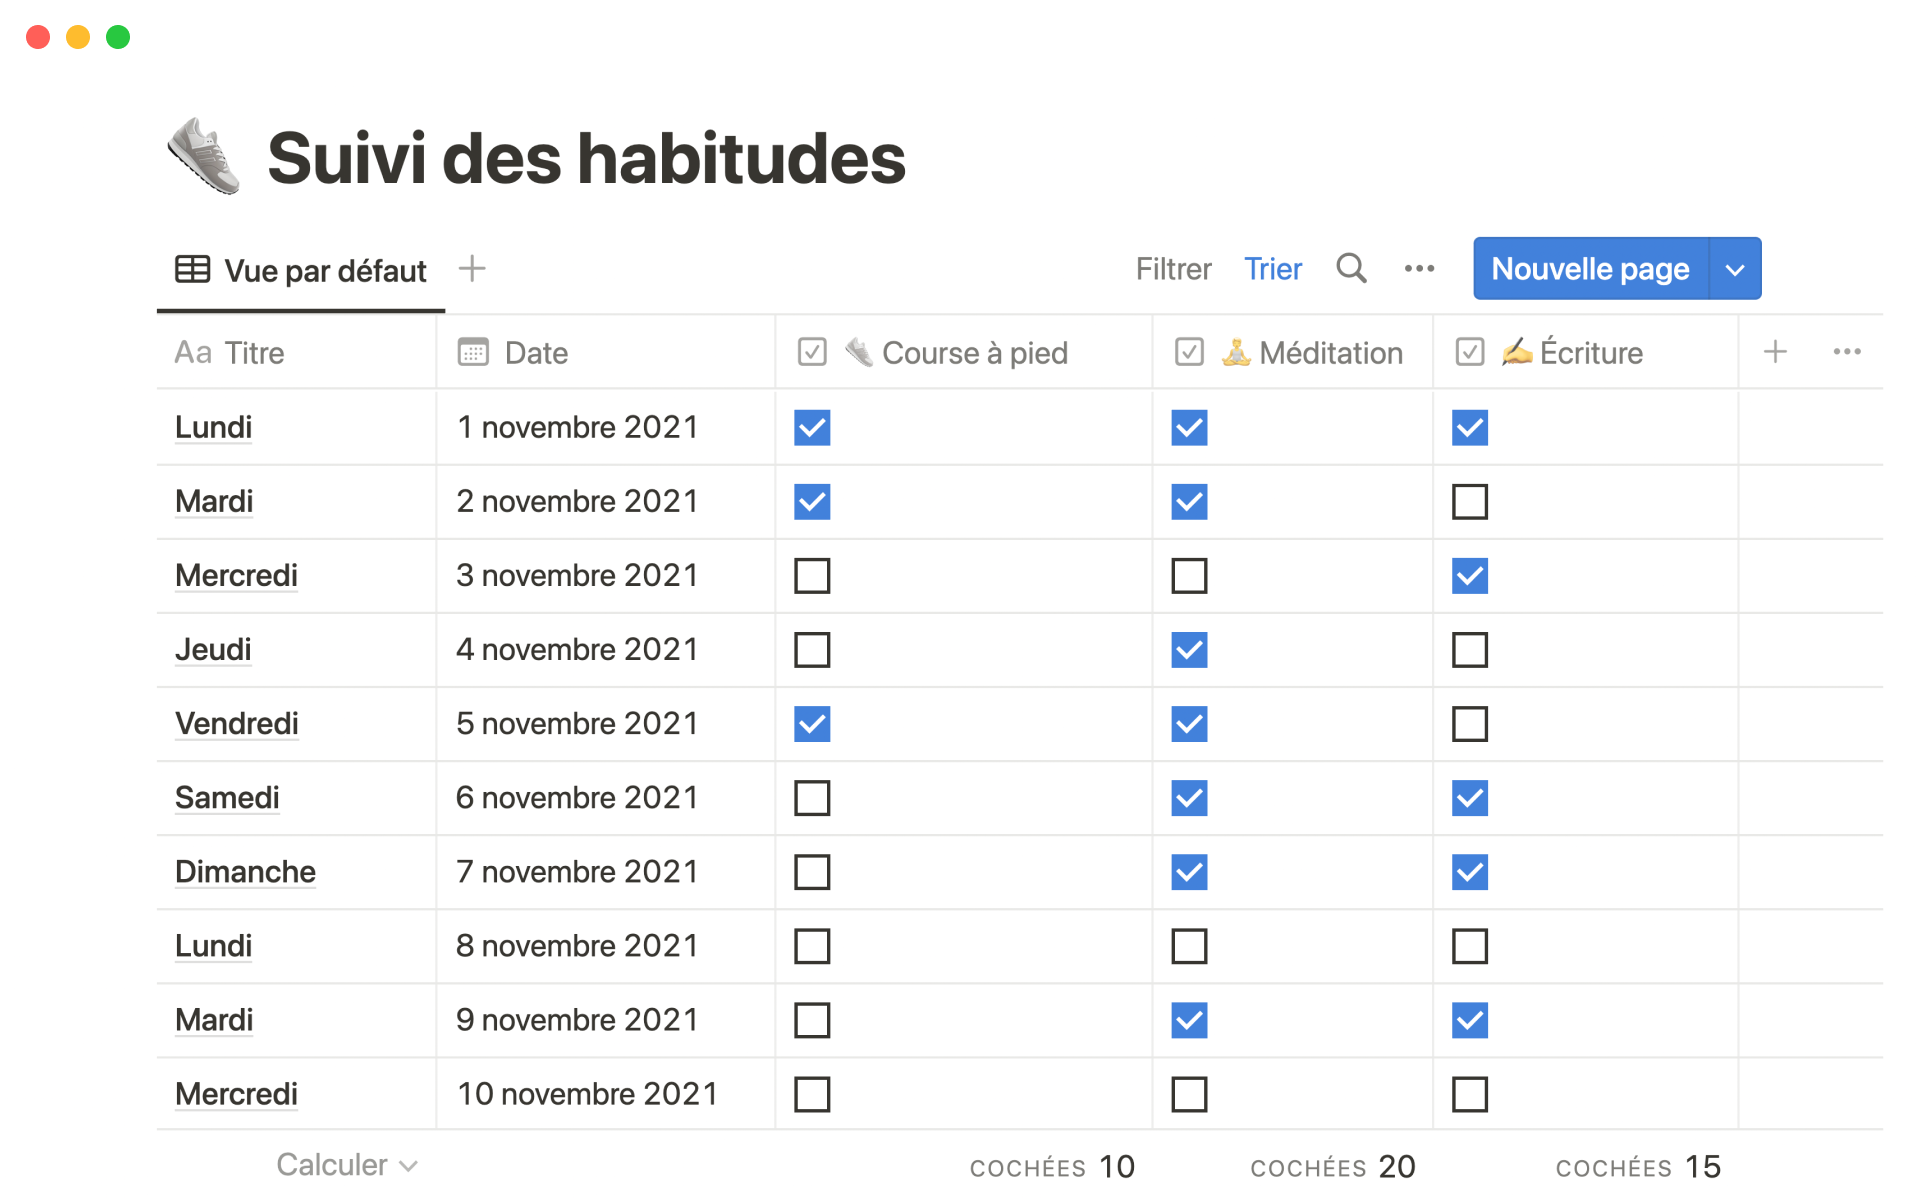Open Cochées calculation under Méditation column
Screen dimensions: 1920x1200
coord(1332,1167)
